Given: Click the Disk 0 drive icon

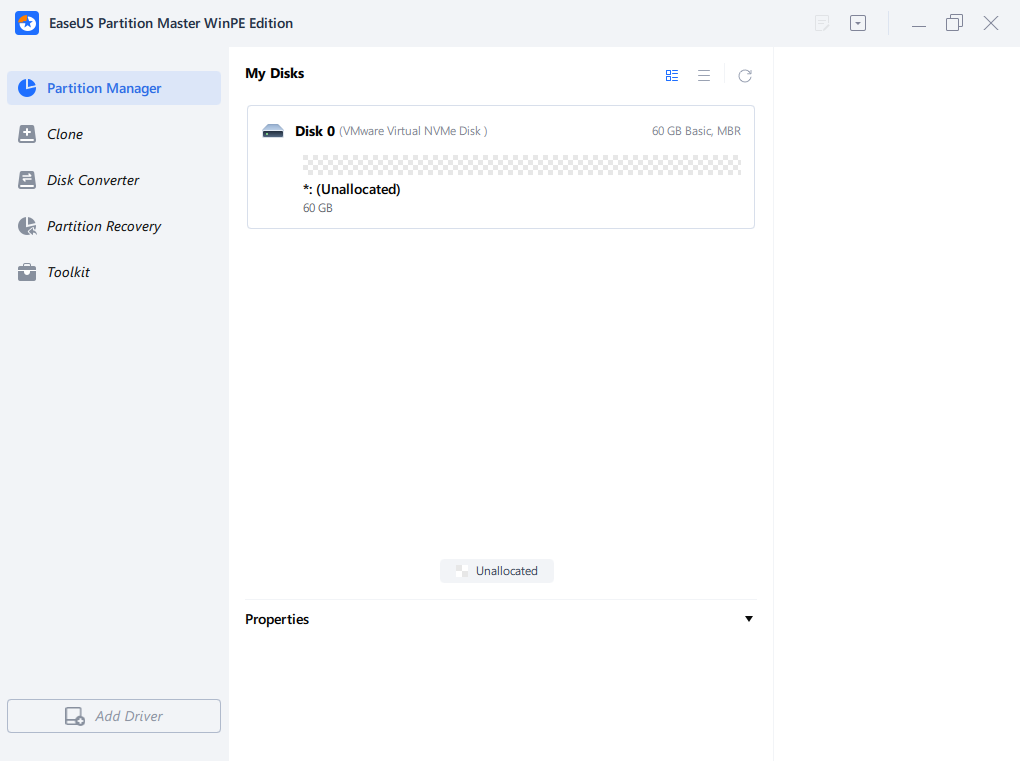Looking at the screenshot, I should 273,131.
